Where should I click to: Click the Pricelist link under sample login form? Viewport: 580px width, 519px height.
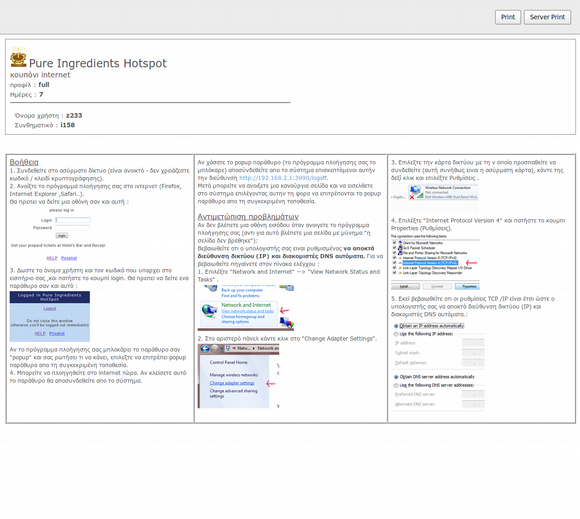[69, 258]
